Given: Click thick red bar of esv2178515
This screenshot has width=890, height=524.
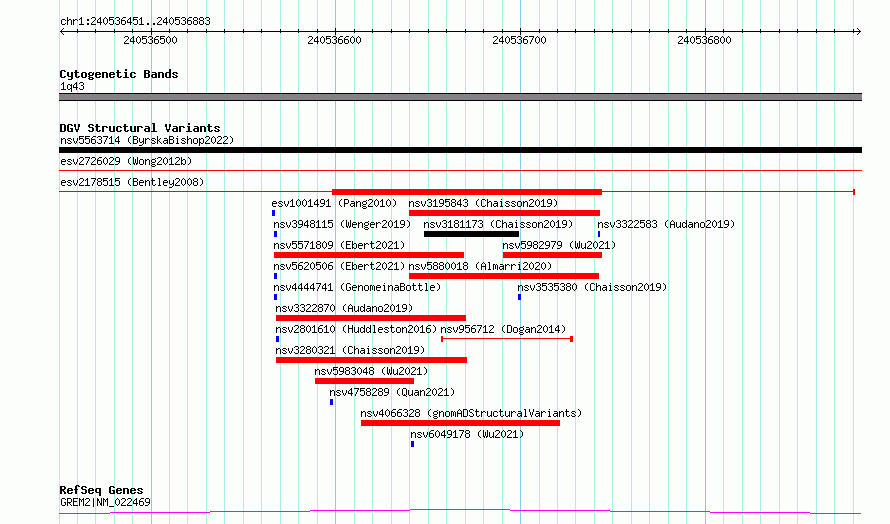Looking at the screenshot, I should 467,192.
